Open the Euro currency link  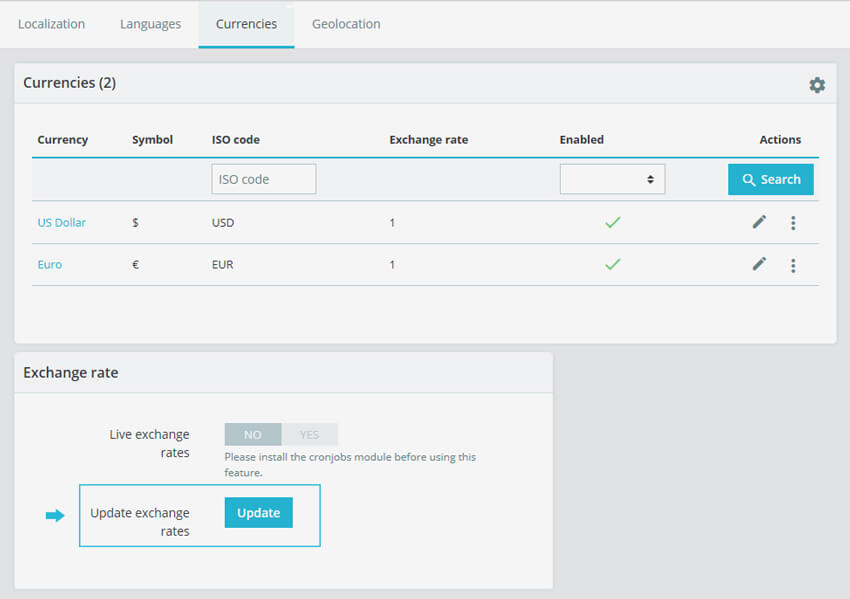coord(49,264)
